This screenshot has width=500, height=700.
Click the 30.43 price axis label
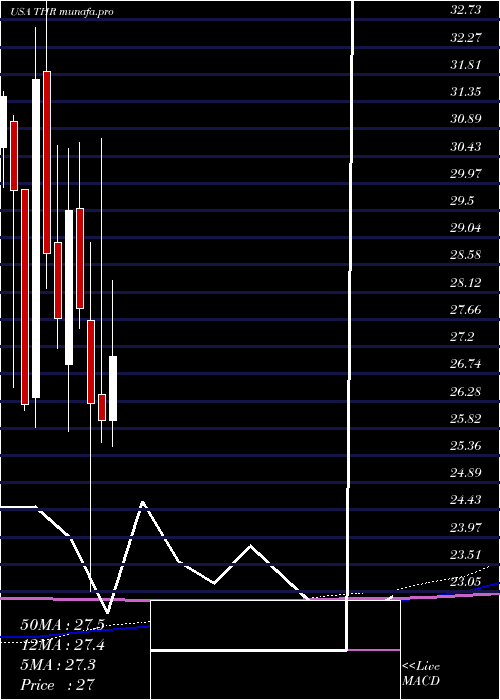point(466,146)
